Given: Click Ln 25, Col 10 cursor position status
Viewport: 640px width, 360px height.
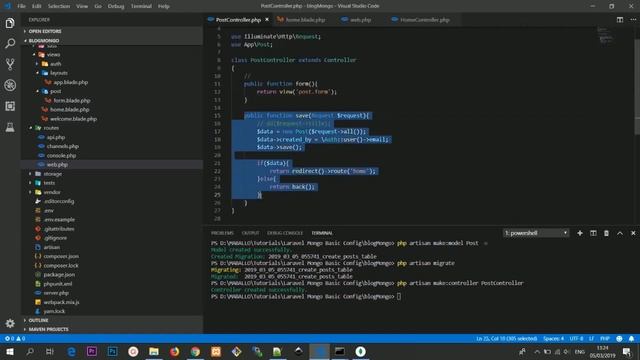Looking at the screenshot, I should (507, 339).
